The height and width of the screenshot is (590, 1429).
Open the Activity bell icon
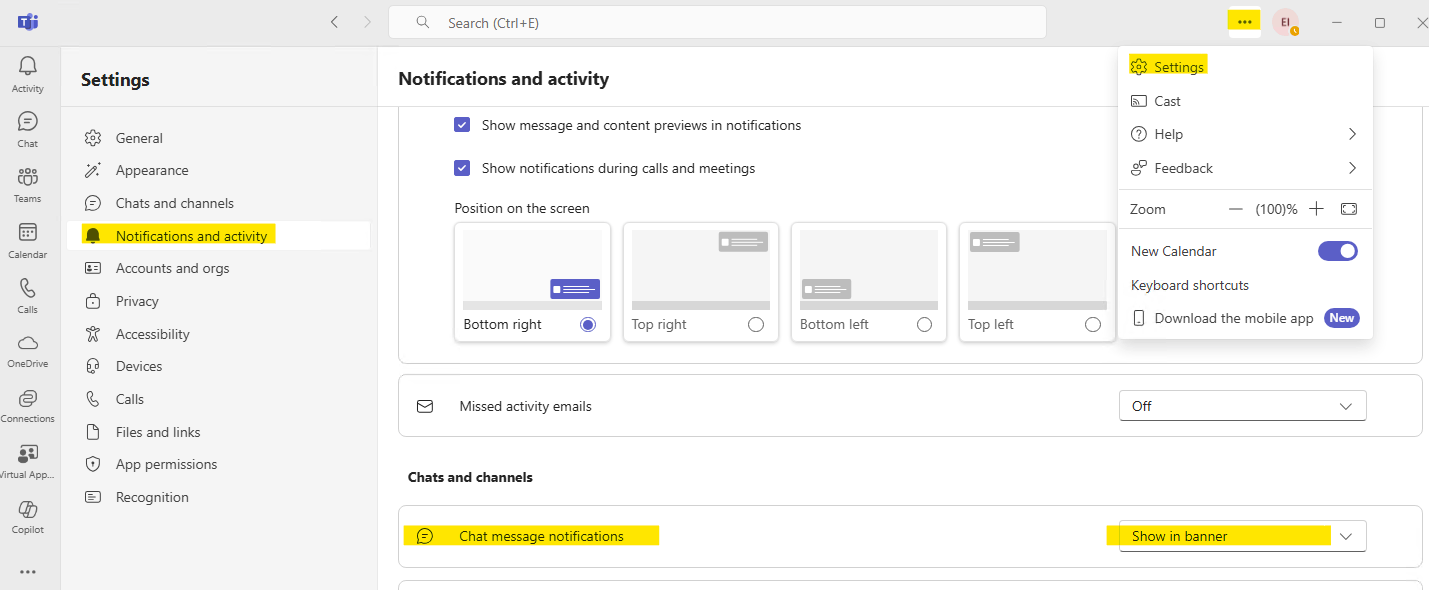(x=28, y=67)
